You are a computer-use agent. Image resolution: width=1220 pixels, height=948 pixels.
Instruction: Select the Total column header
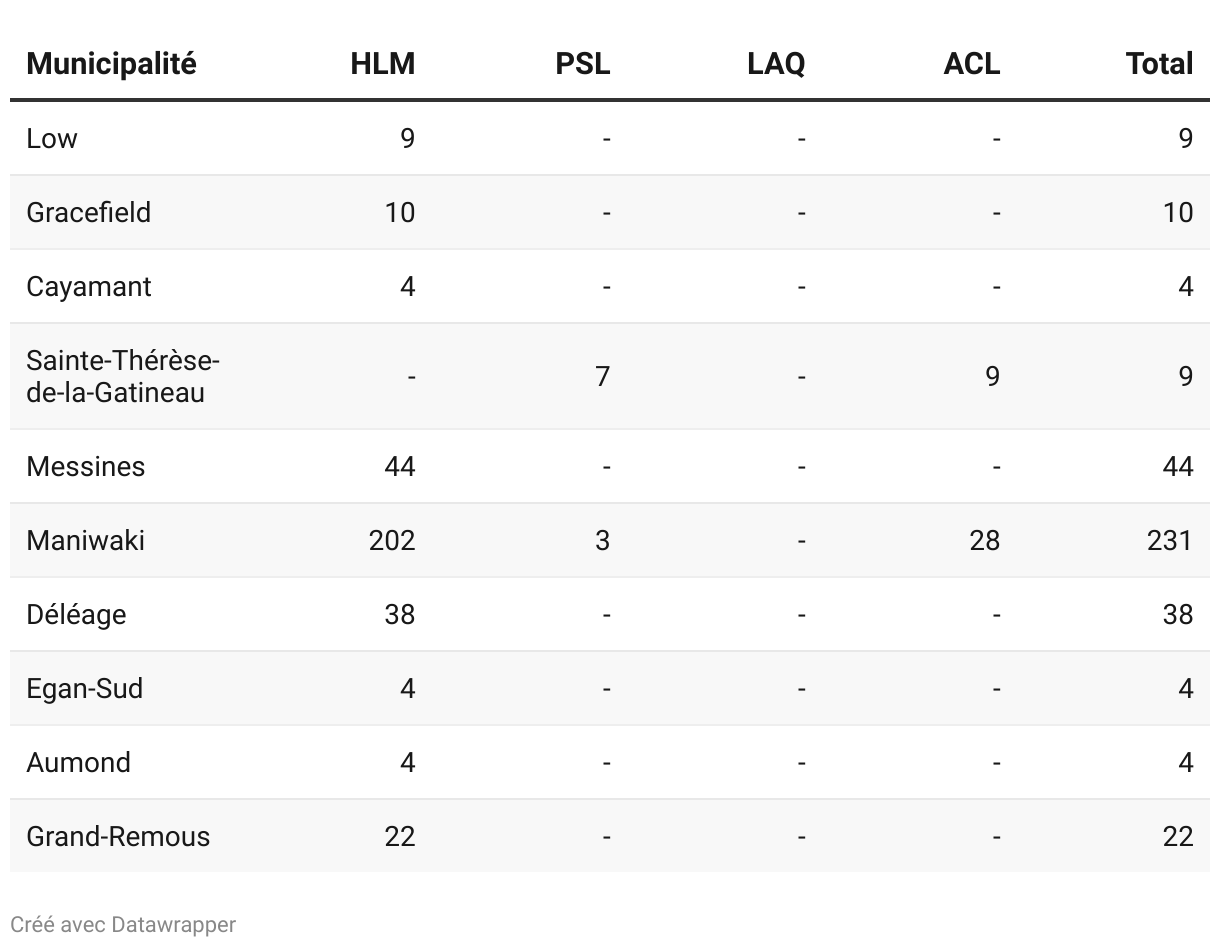point(1159,64)
